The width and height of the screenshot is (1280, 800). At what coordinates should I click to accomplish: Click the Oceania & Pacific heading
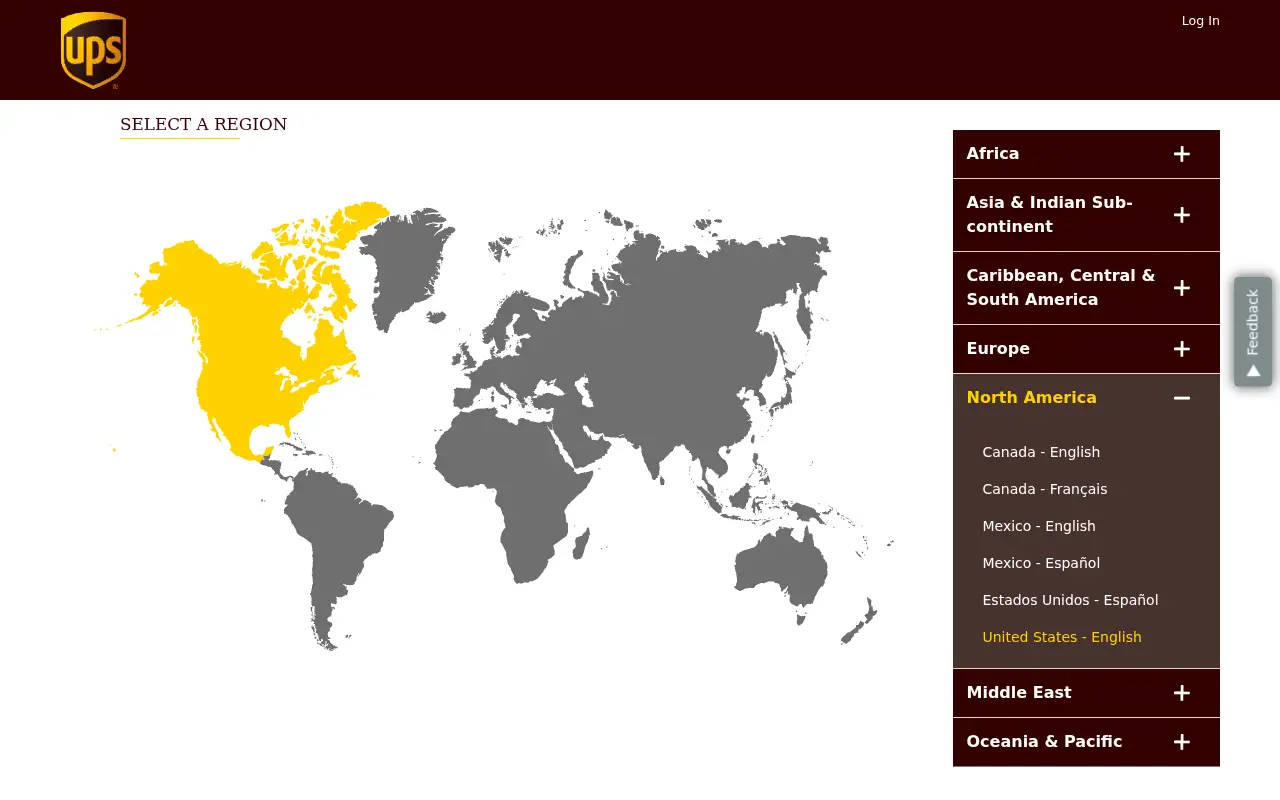pyautogui.click(x=1044, y=742)
